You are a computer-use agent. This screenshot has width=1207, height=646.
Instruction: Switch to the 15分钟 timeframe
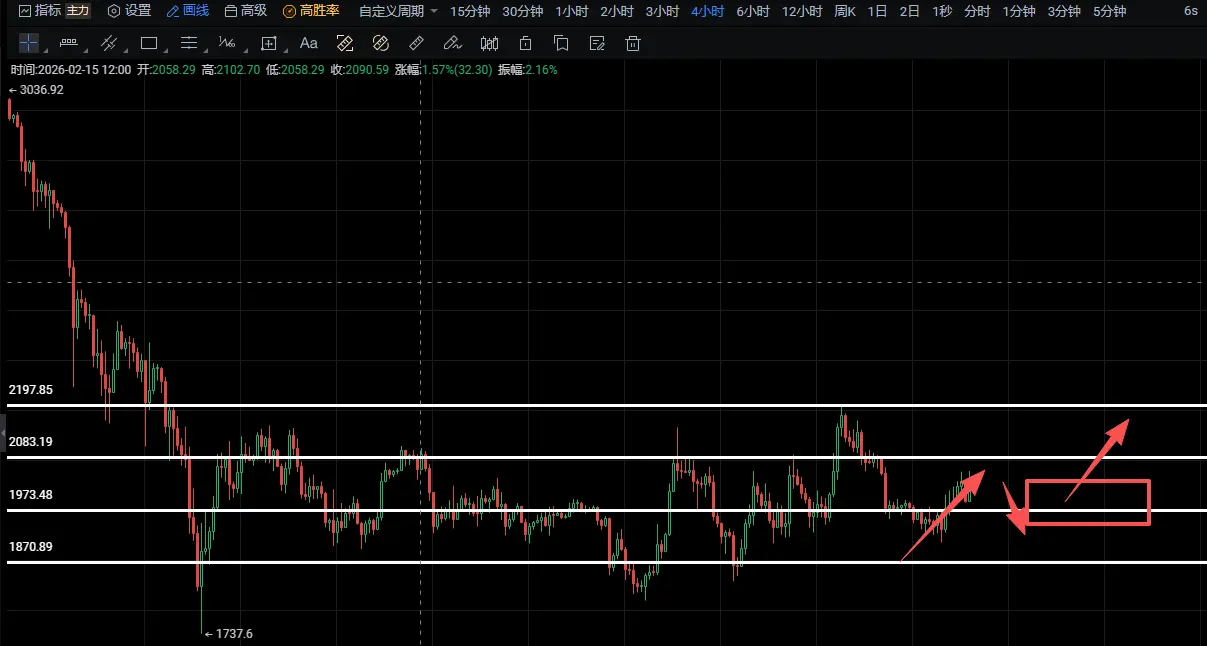click(470, 11)
